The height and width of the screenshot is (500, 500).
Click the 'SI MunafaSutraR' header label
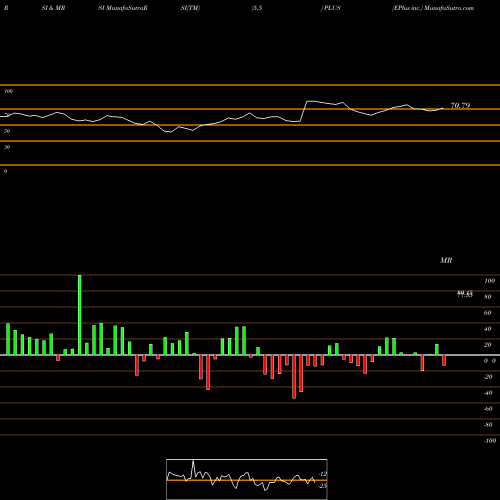pyautogui.click(x=123, y=8)
